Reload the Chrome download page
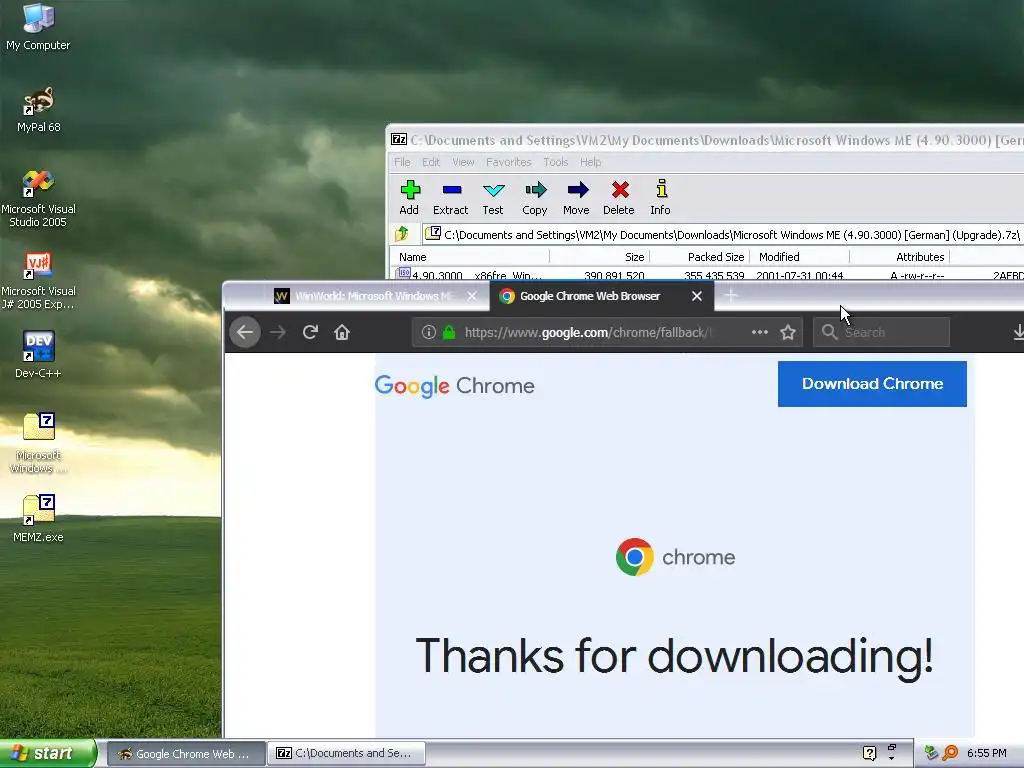 point(310,332)
